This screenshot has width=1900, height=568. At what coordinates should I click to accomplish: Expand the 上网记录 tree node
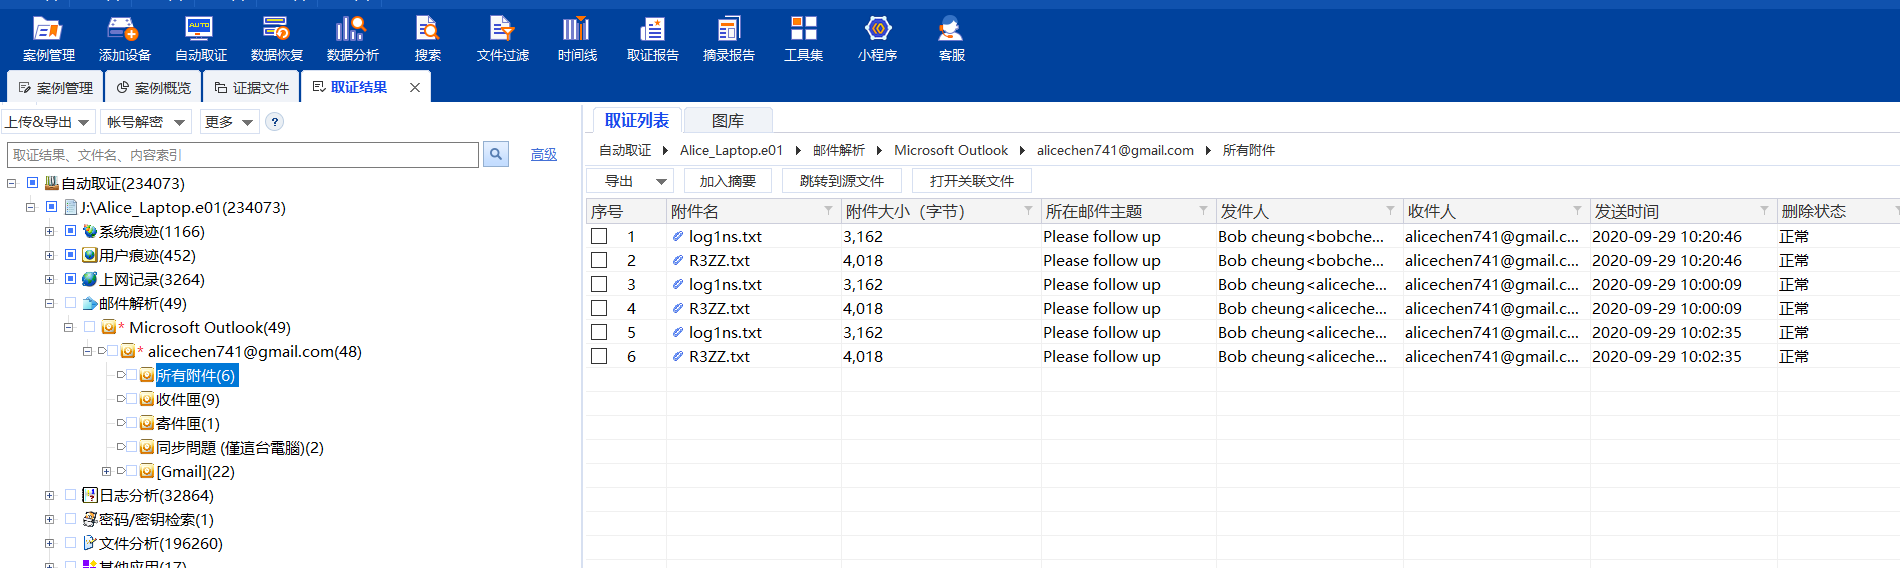point(49,279)
